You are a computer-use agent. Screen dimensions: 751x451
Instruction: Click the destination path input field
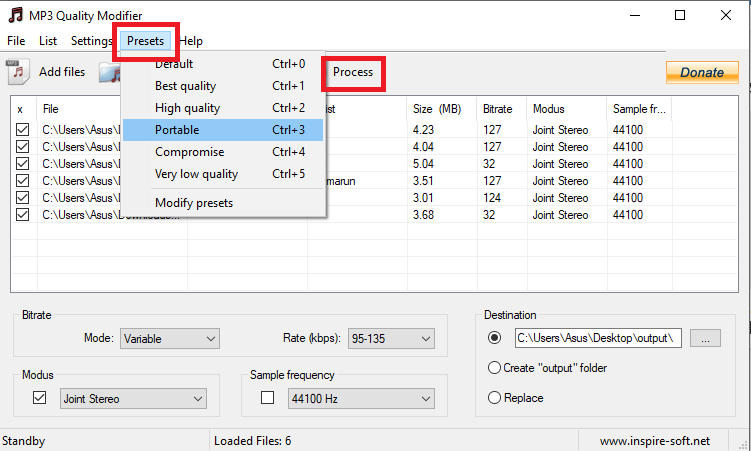(x=598, y=338)
